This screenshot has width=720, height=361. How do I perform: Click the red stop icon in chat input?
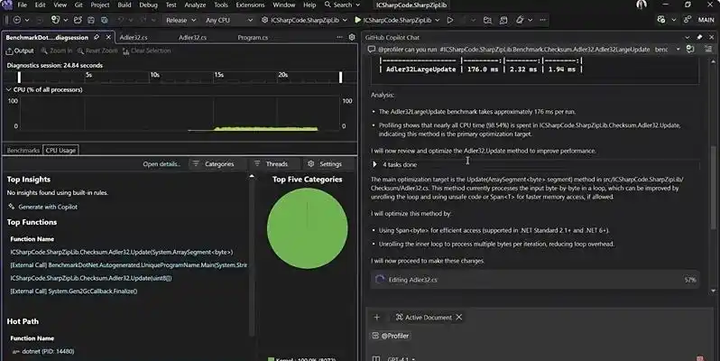[x=699, y=358]
